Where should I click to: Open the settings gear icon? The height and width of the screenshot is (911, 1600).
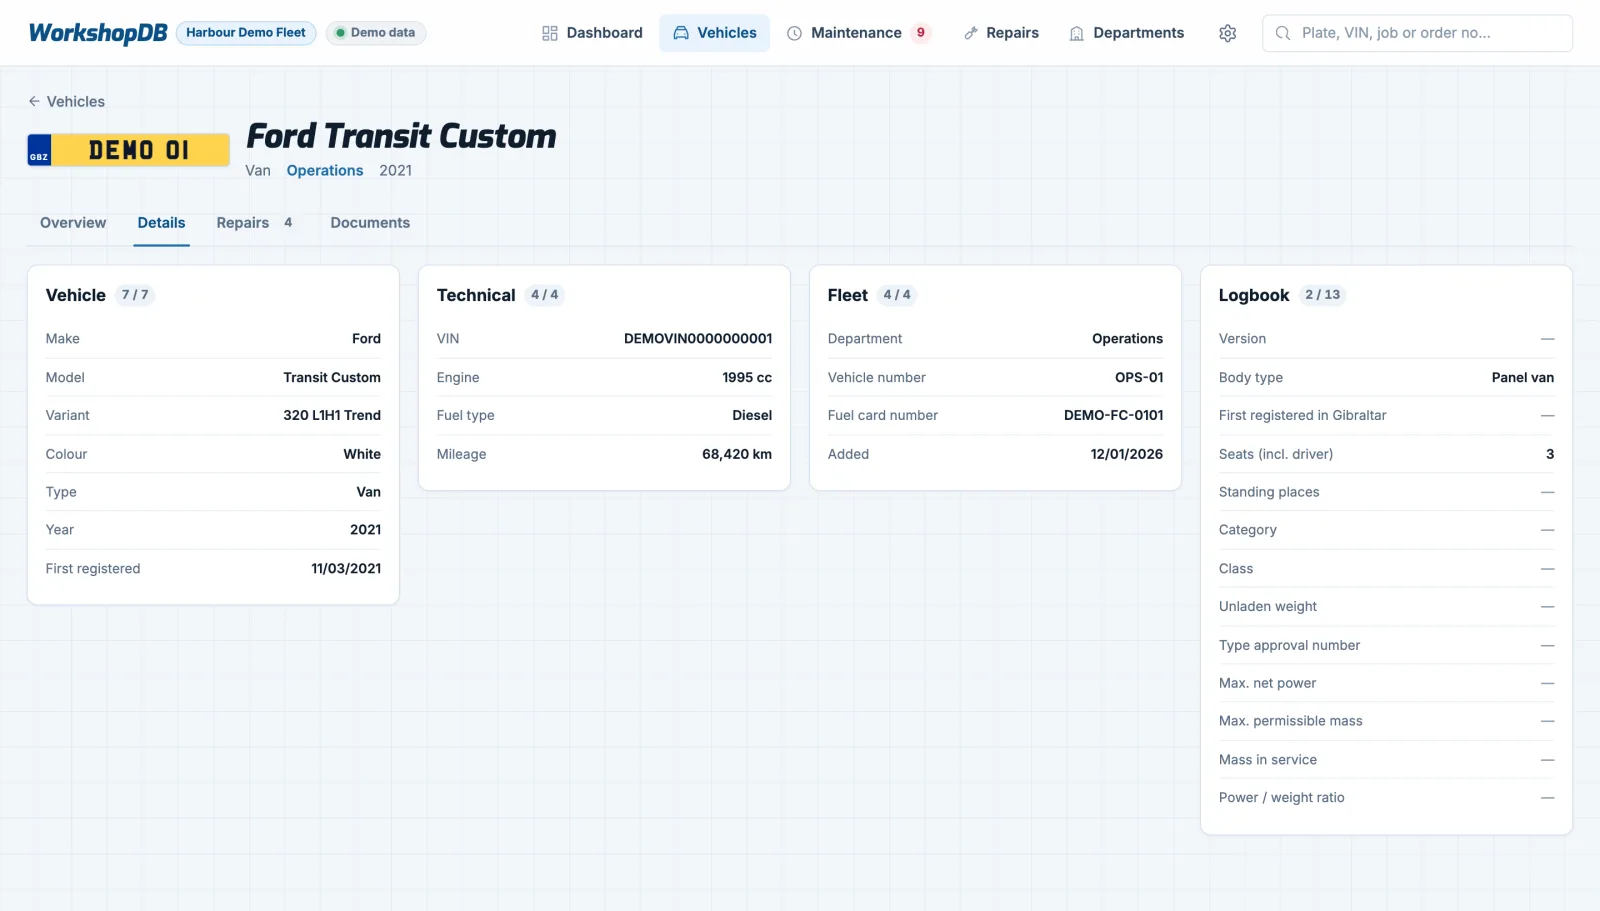(1227, 33)
